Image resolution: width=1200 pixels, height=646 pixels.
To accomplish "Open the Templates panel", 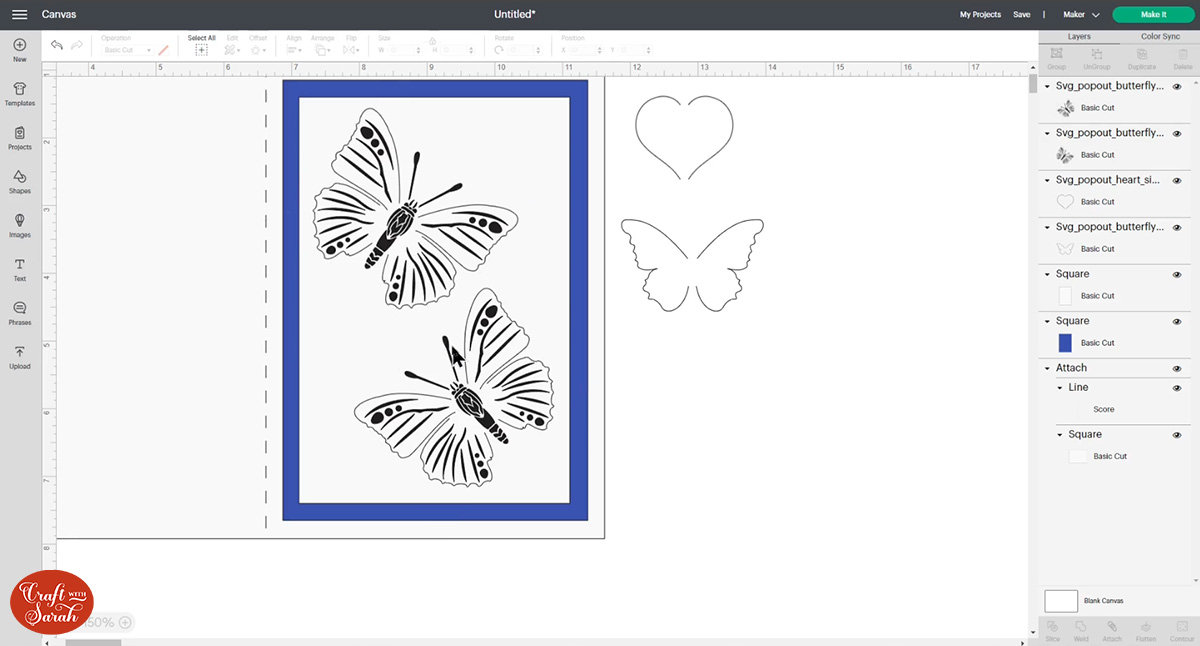I will coord(19,92).
